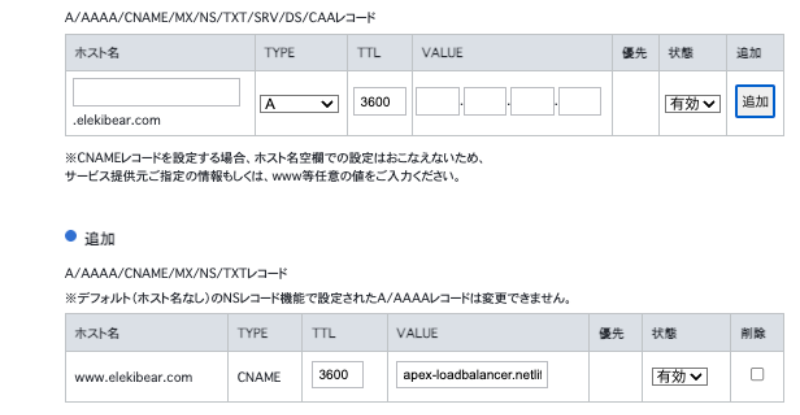Open the TYPE dropdown showing A
The height and width of the screenshot is (415, 800).
click(299, 102)
